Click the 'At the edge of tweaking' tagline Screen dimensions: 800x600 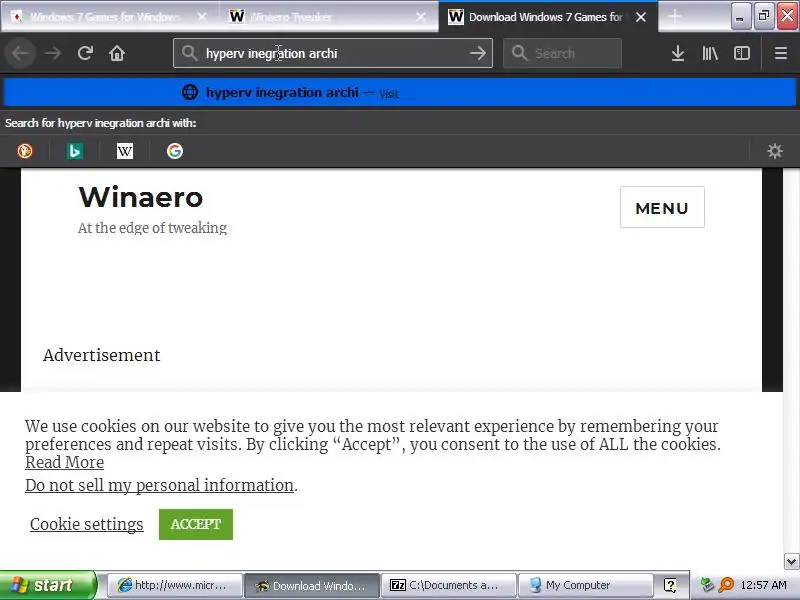152,228
